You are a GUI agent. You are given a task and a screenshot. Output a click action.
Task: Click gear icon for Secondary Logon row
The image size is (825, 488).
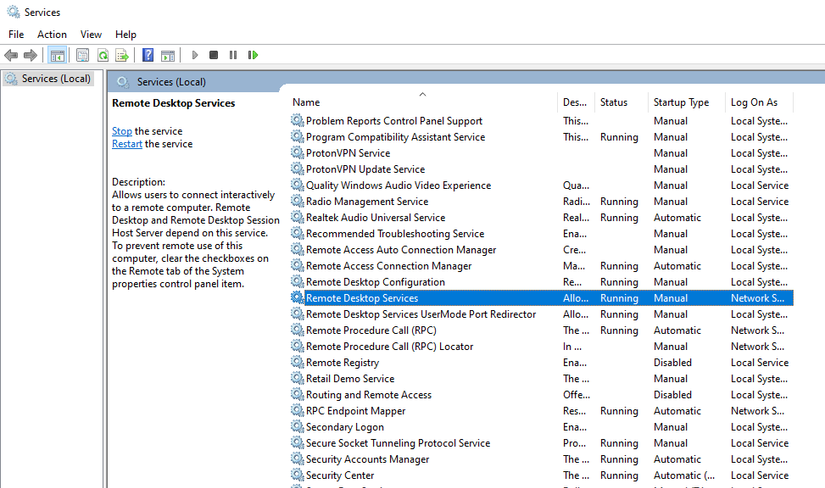click(297, 426)
